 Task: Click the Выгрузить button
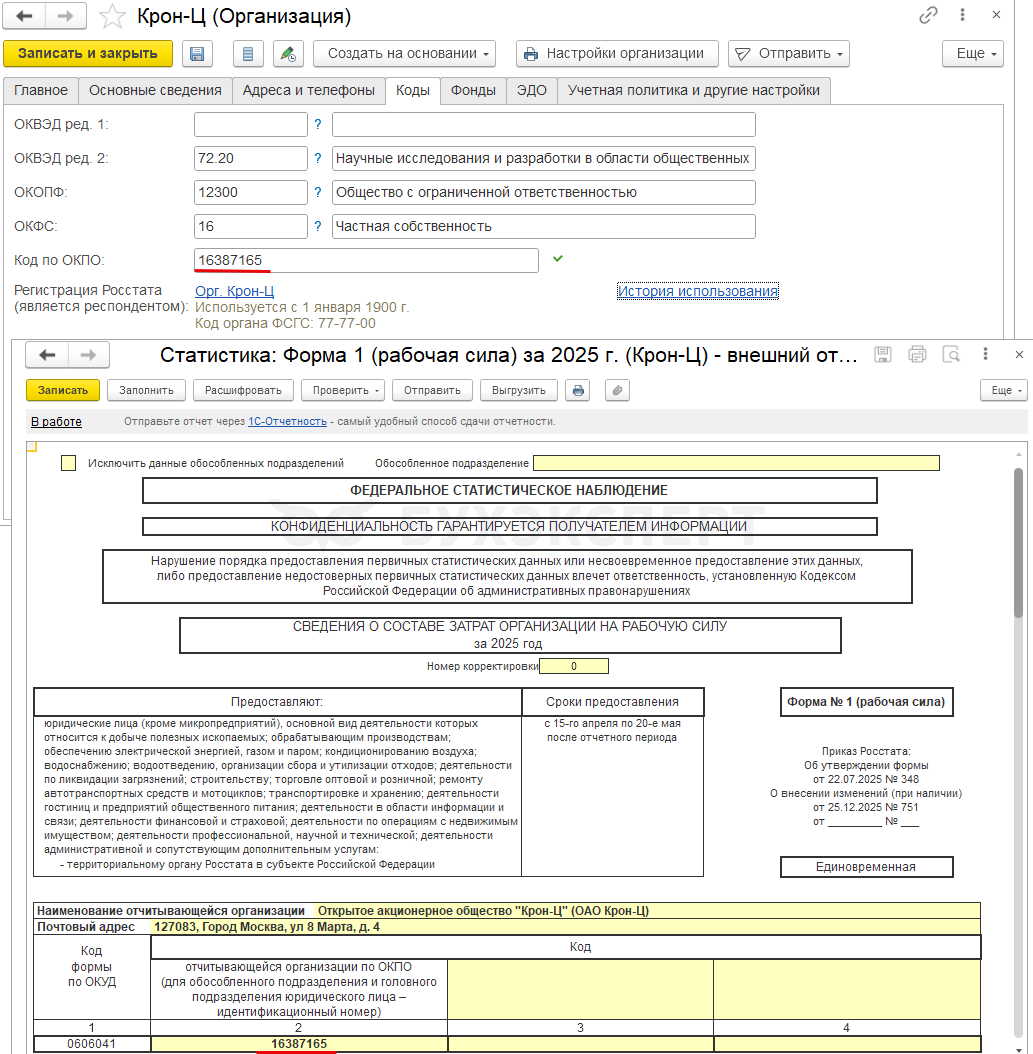tap(519, 391)
